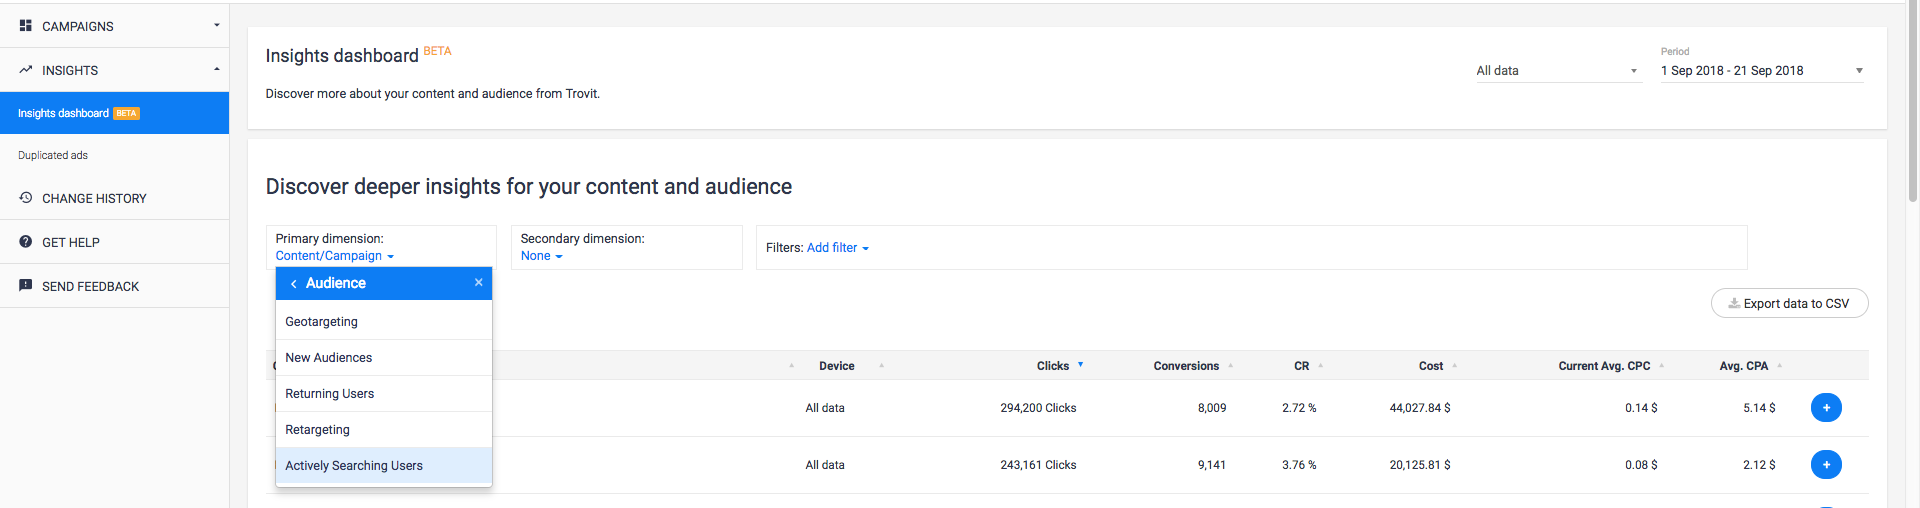Viewport: 1920px width, 508px height.
Task: Click the Insights trend line icon
Action: [x=25, y=70]
